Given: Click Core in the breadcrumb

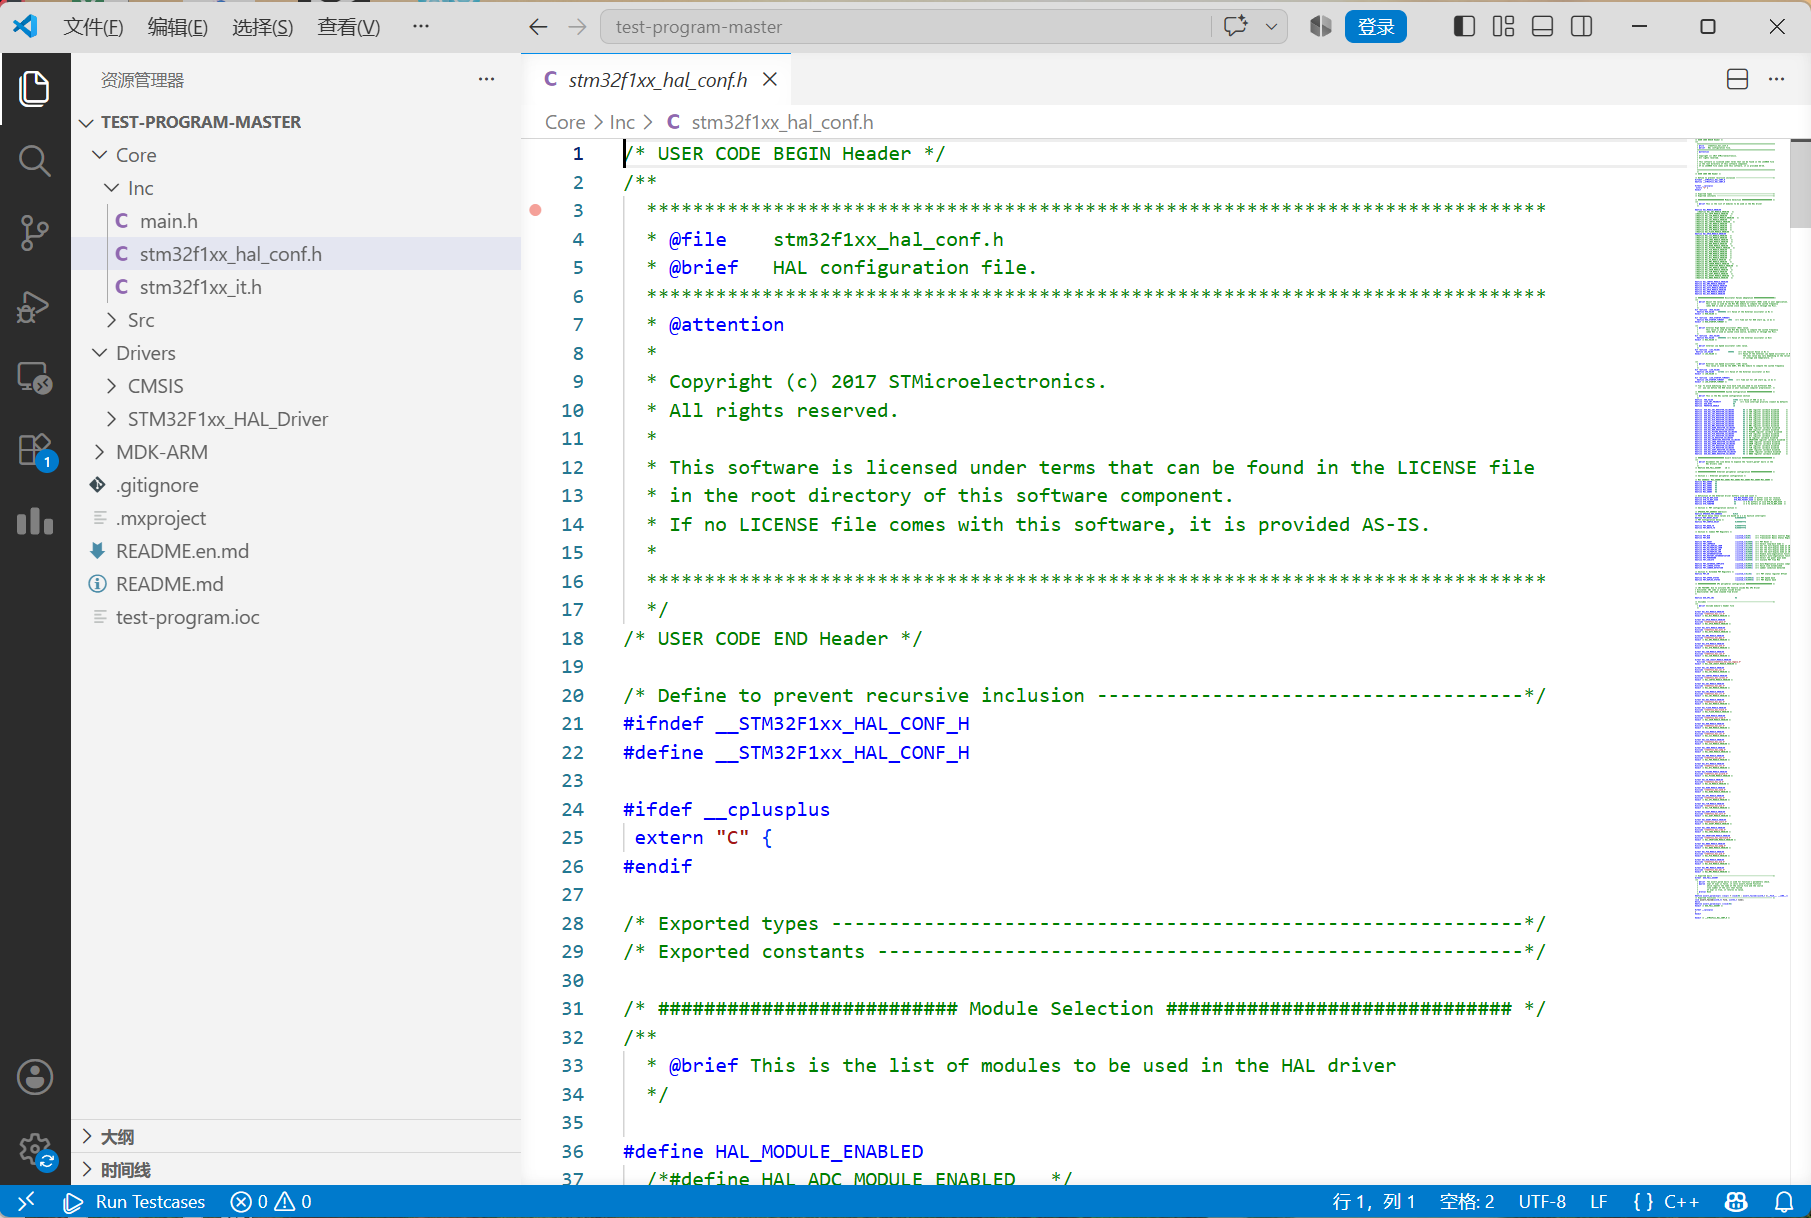Looking at the screenshot, I should pyautogui.click(x=565, y=122).
